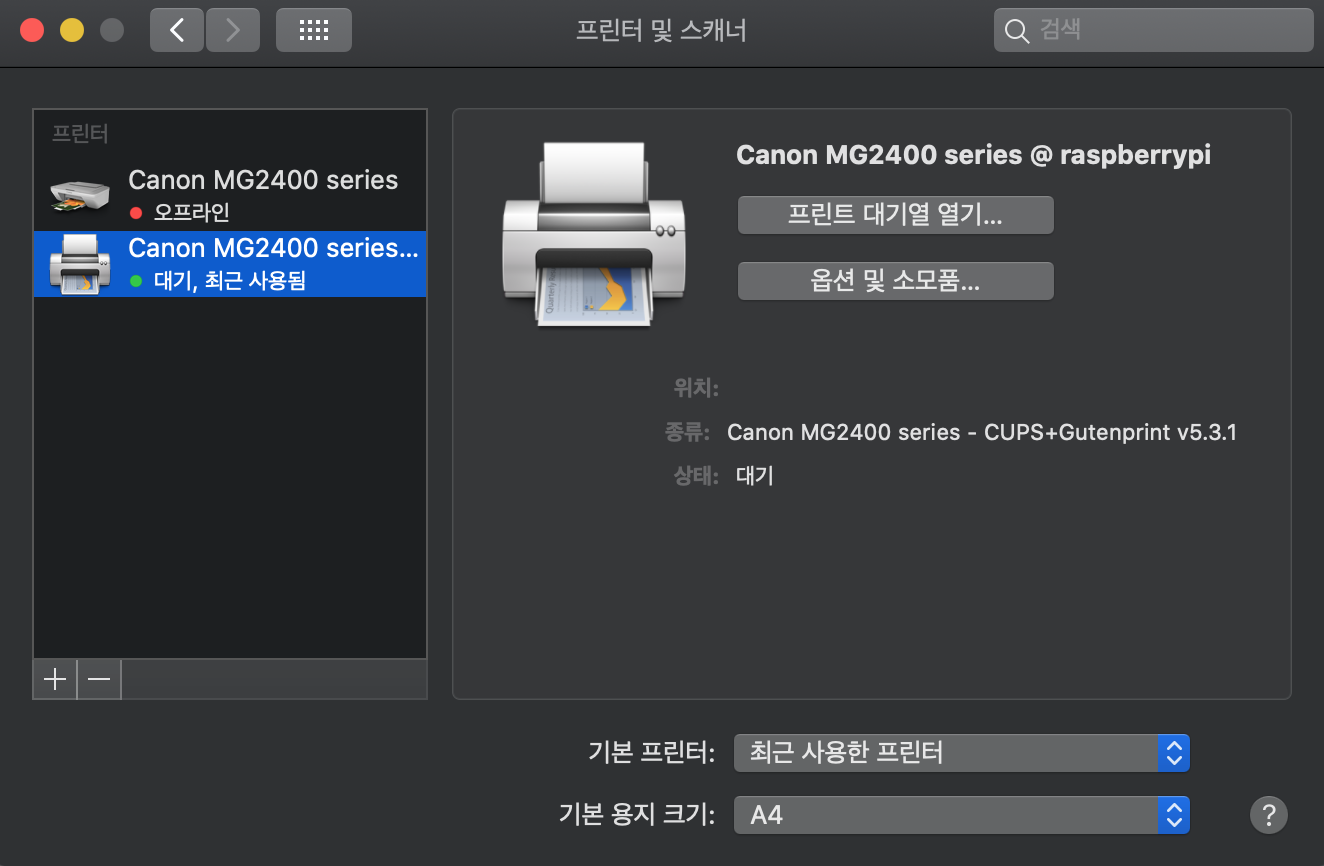
Task: Click the green idle status dot
Action: (137, 281)
